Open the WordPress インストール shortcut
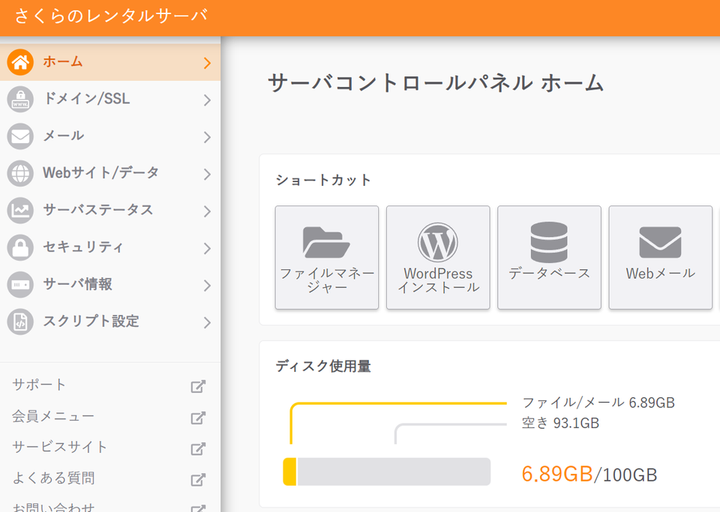This screenshot has height=512, width=720. point(438,257)
